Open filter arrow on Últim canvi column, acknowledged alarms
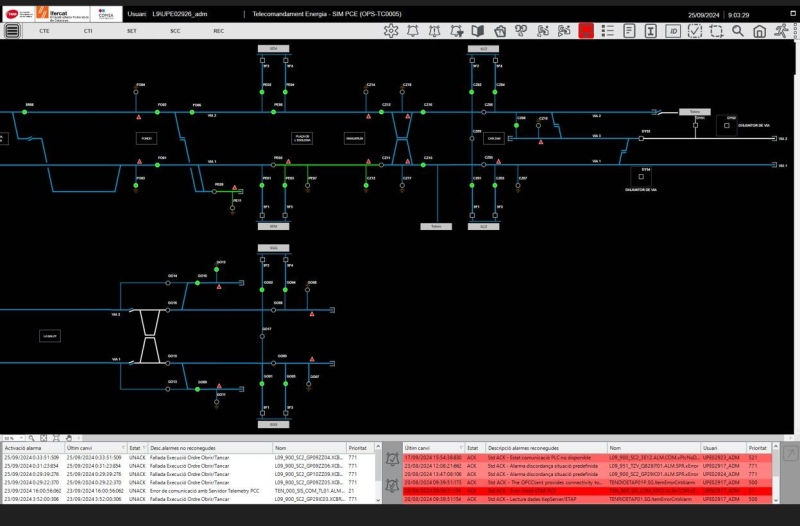Screen dimensions: 800x526 pyautogui.click(x=461, y=449)
